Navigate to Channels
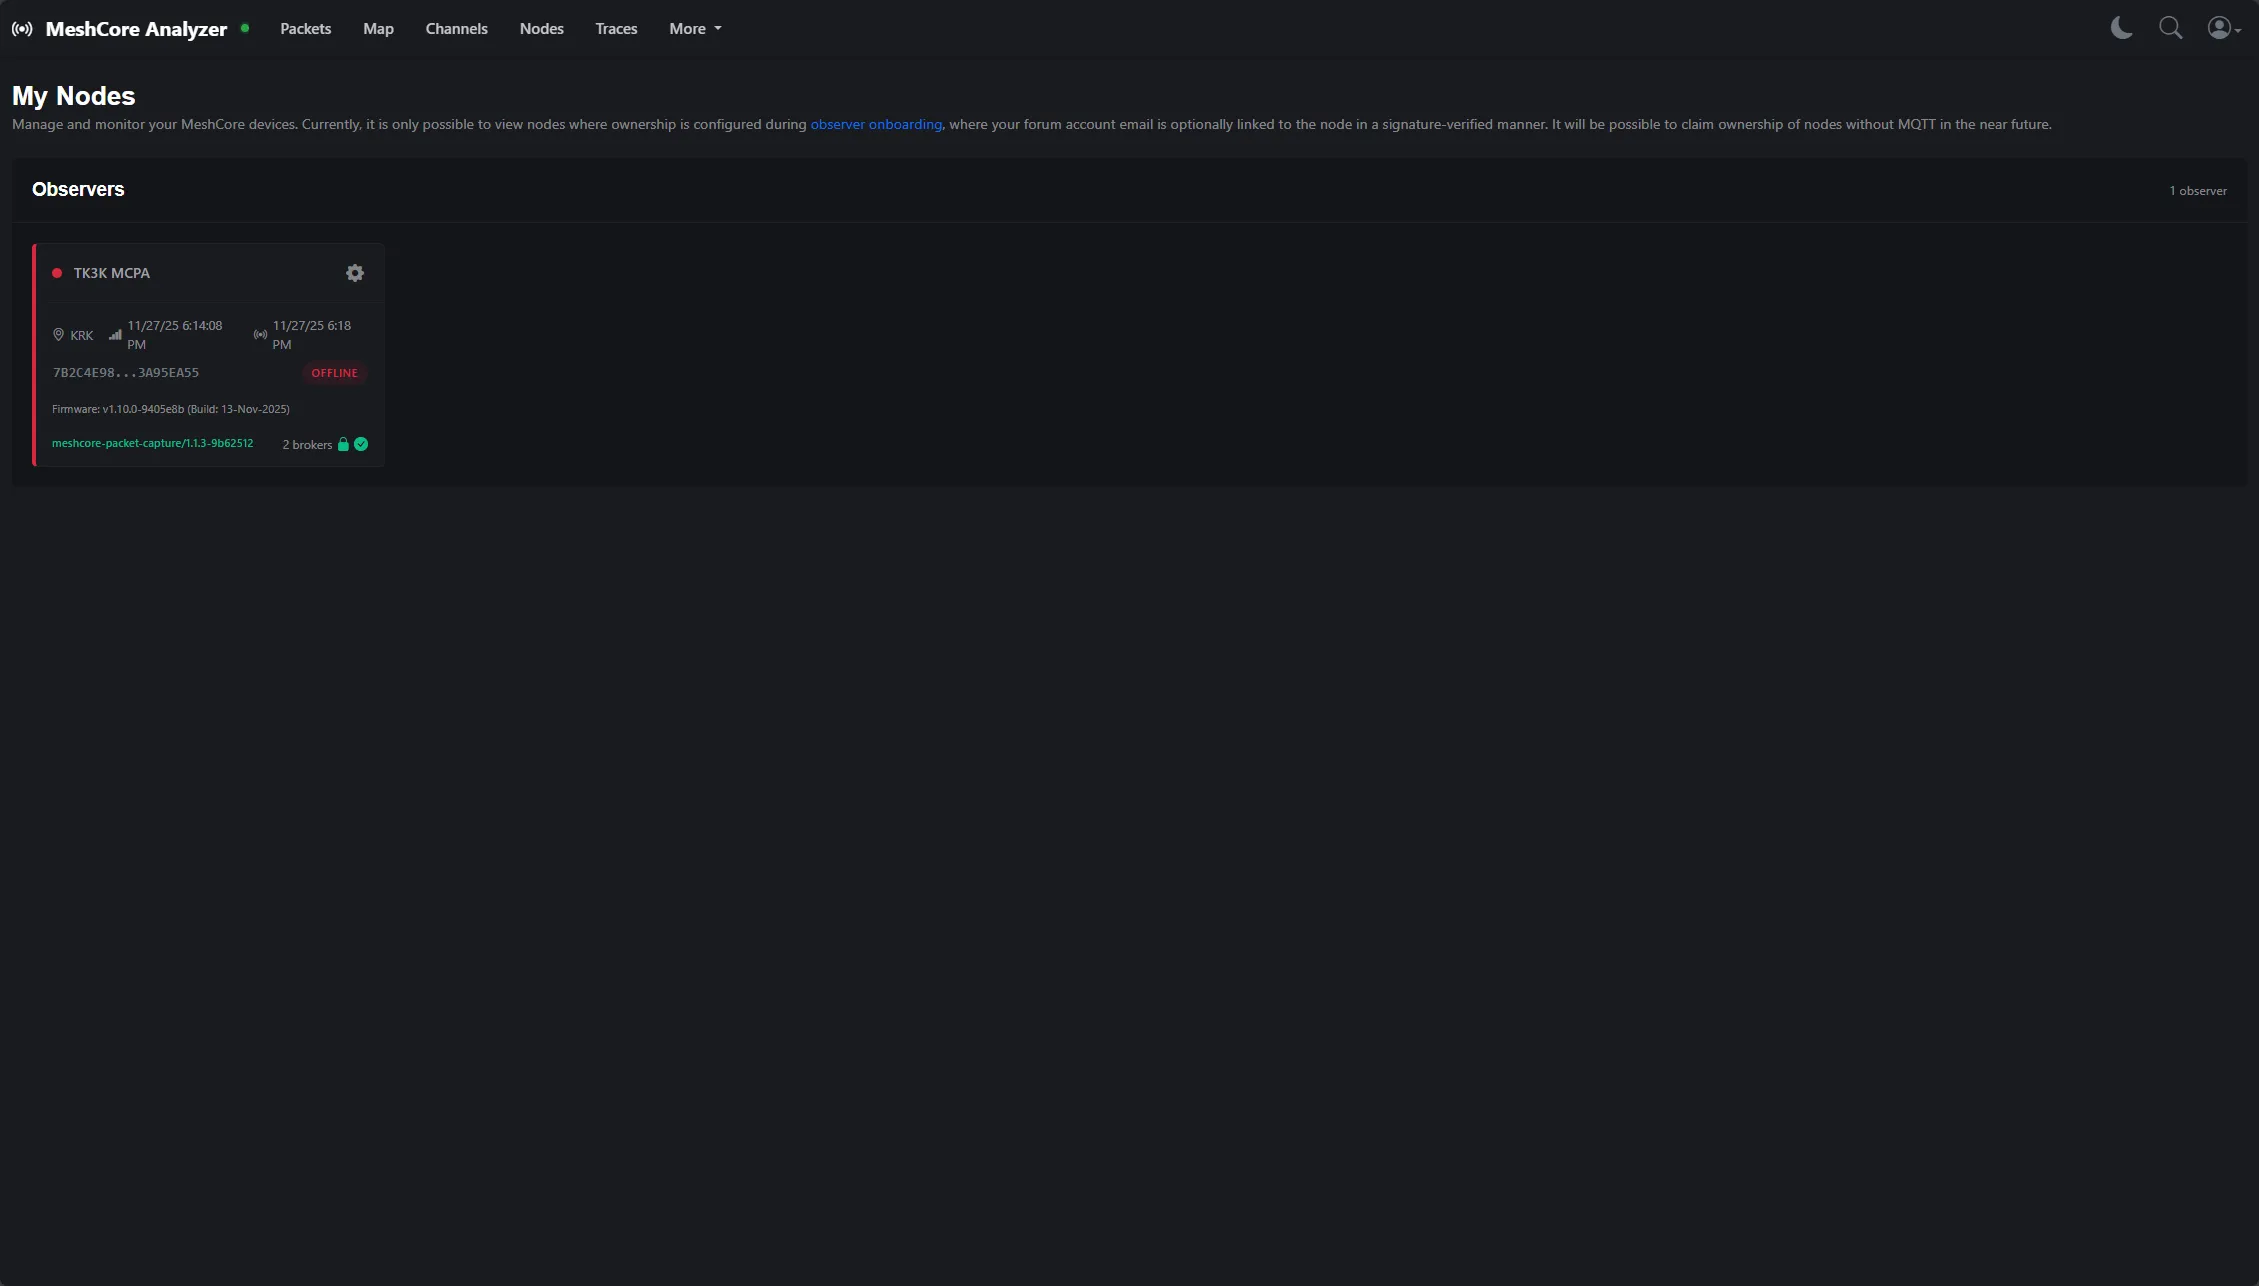Image resolution: width=2259 pixels, height=1286 pixels. (456, 29)
